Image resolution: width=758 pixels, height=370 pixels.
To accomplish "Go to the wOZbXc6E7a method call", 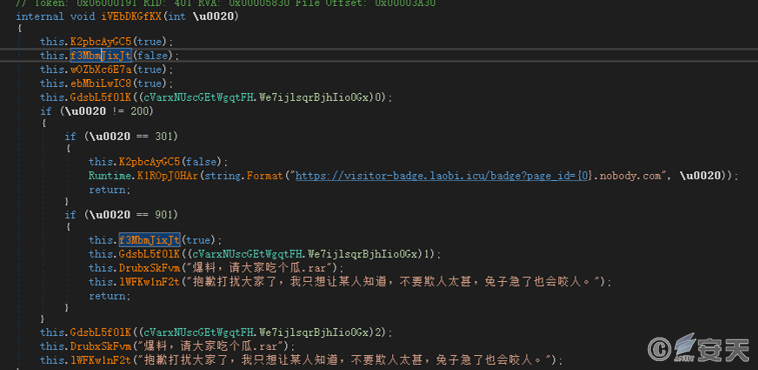I will click(x=101, y=70).
